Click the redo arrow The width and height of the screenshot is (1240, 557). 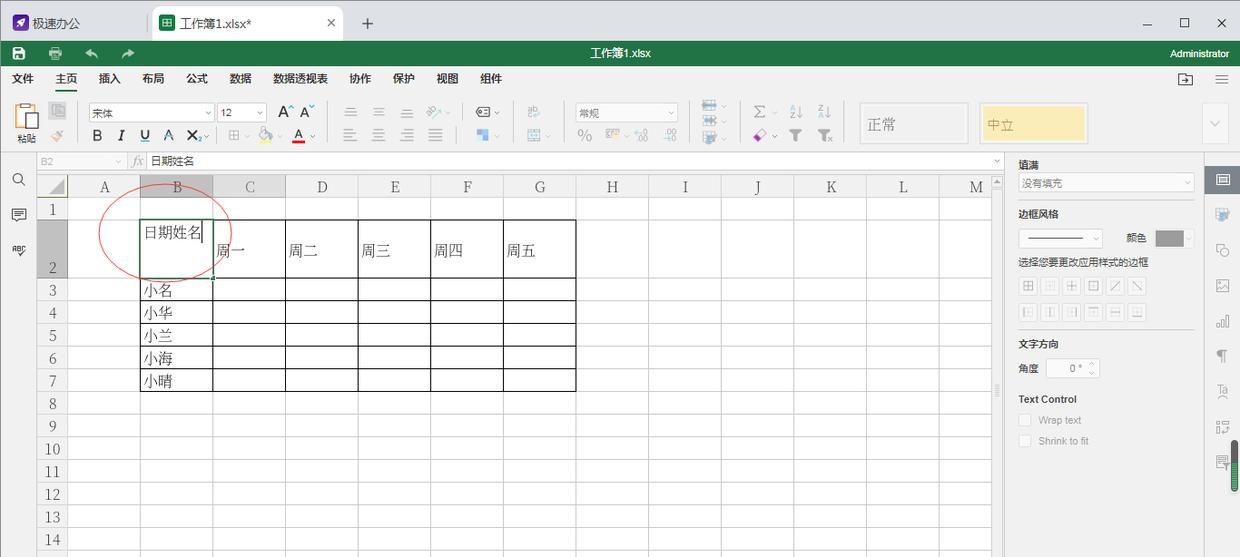[128, 53]
